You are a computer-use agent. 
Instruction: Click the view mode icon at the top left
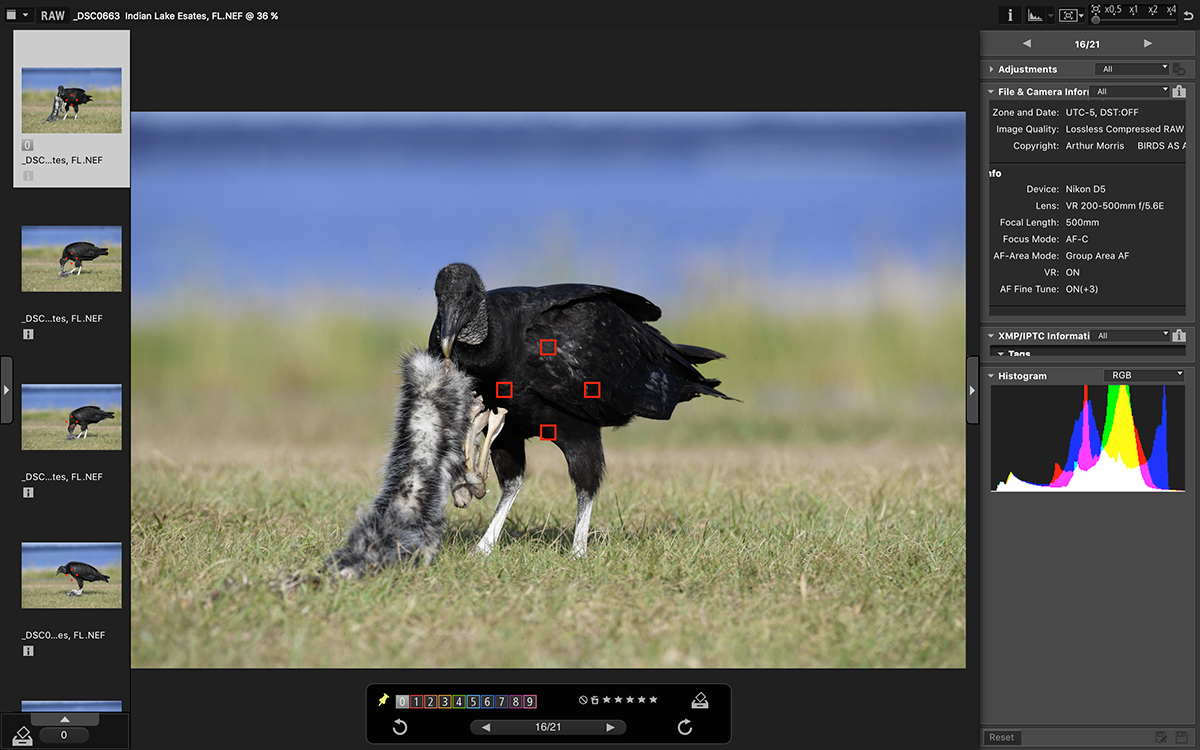[11, 15]
